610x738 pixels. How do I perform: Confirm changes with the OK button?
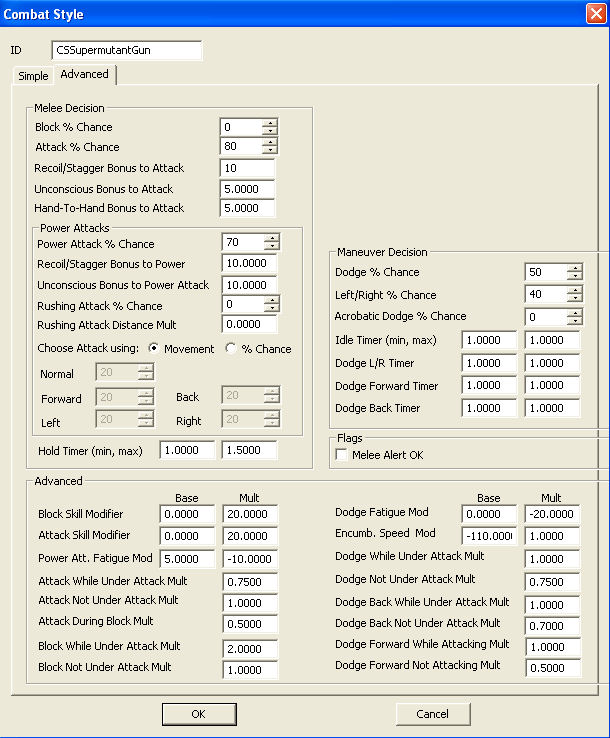pos(199,714)
